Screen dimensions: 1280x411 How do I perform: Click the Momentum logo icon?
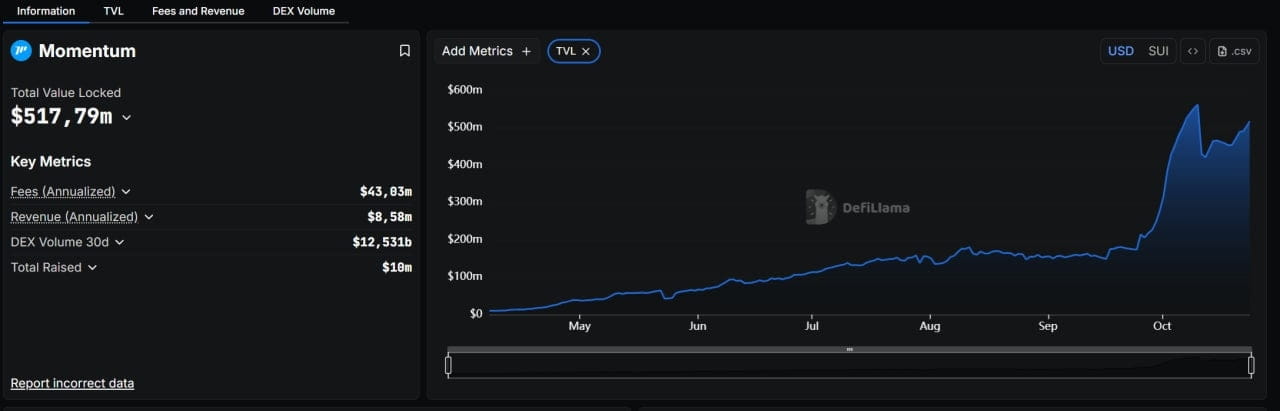[x=21, y=51]
